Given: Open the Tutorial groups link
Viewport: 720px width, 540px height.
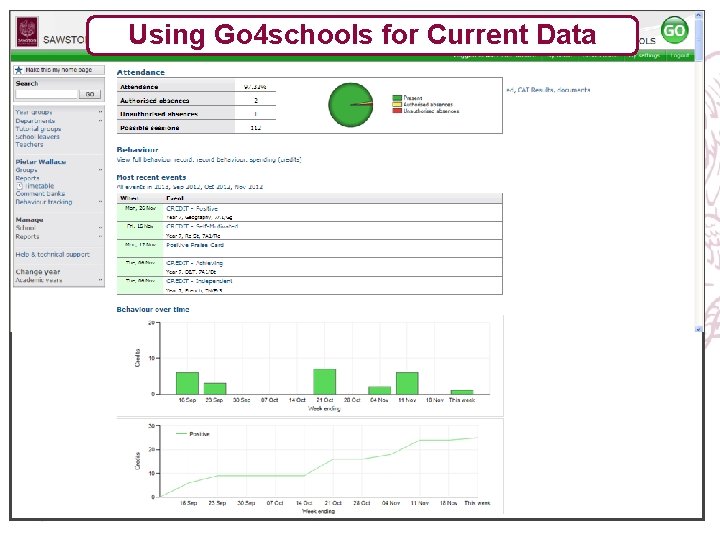Looking at the screenshot, I should click(x=38, y=129).
